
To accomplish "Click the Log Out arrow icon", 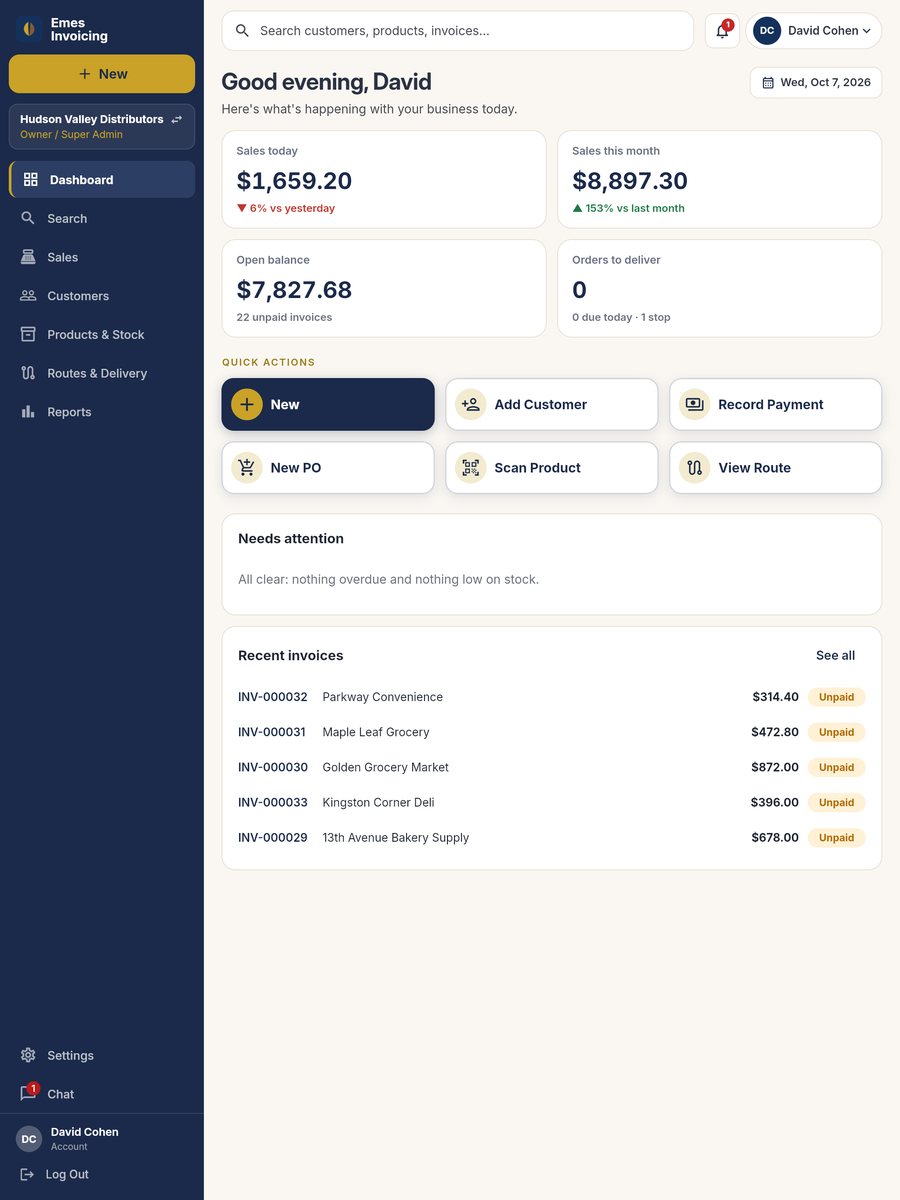I will 27,1174.
